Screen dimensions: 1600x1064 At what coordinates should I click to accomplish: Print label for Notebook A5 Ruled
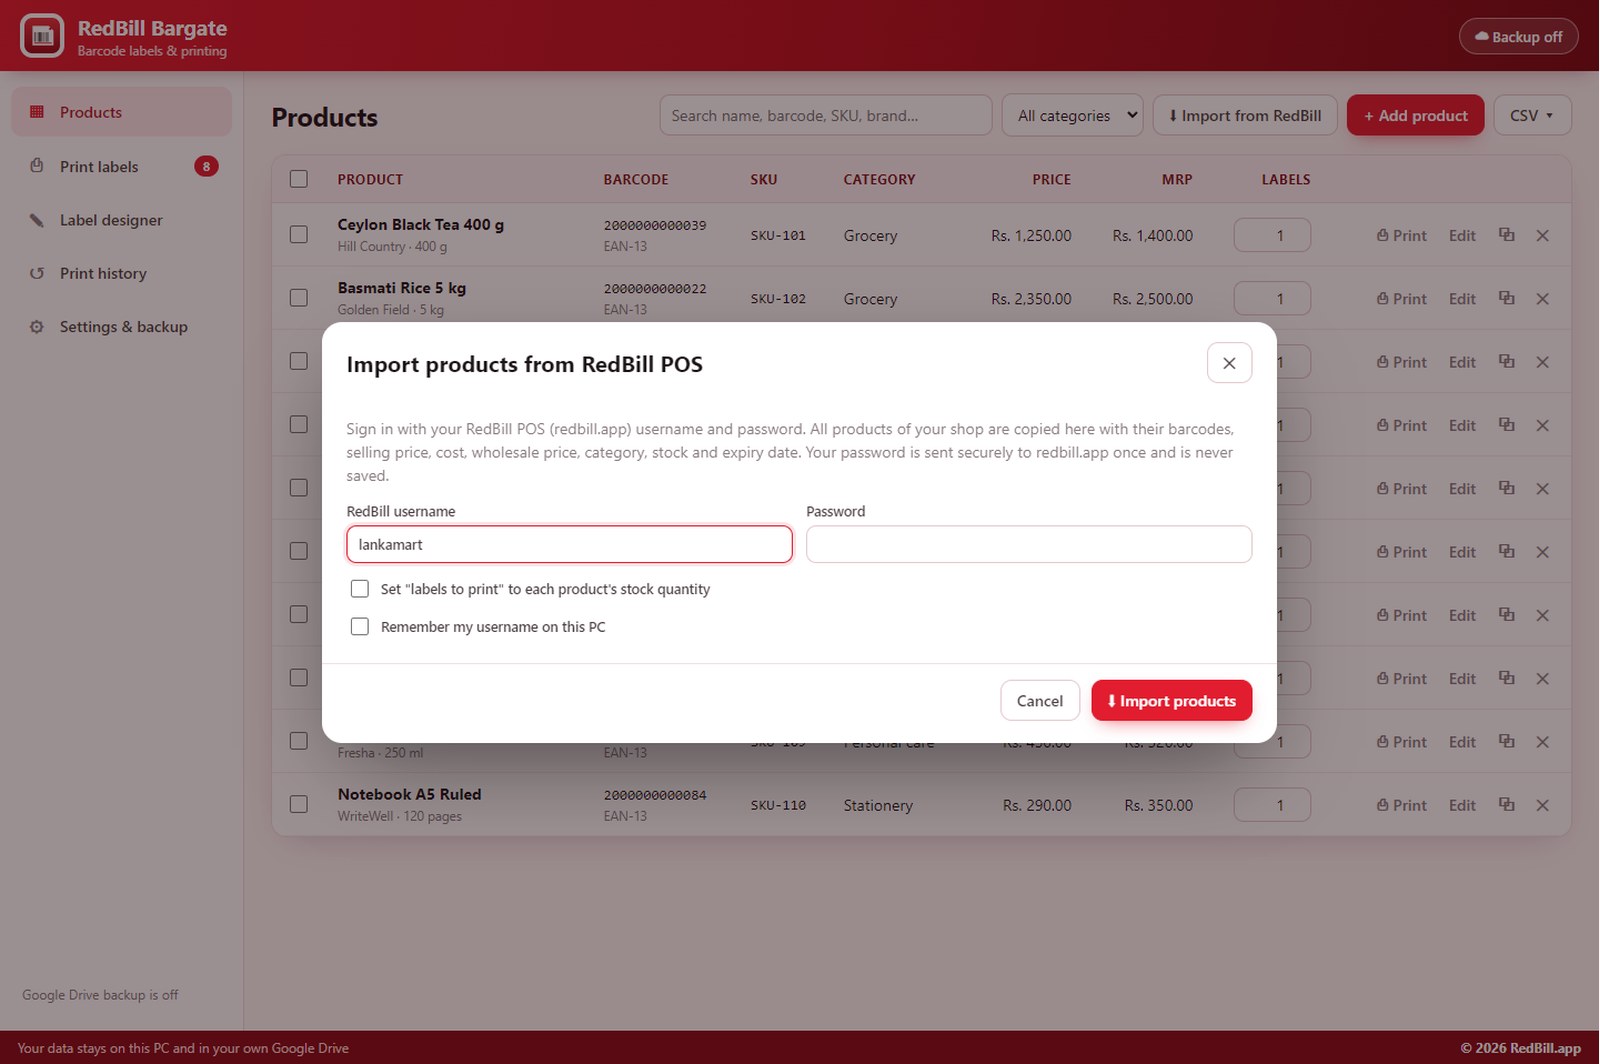click(x=1402, y=805)
